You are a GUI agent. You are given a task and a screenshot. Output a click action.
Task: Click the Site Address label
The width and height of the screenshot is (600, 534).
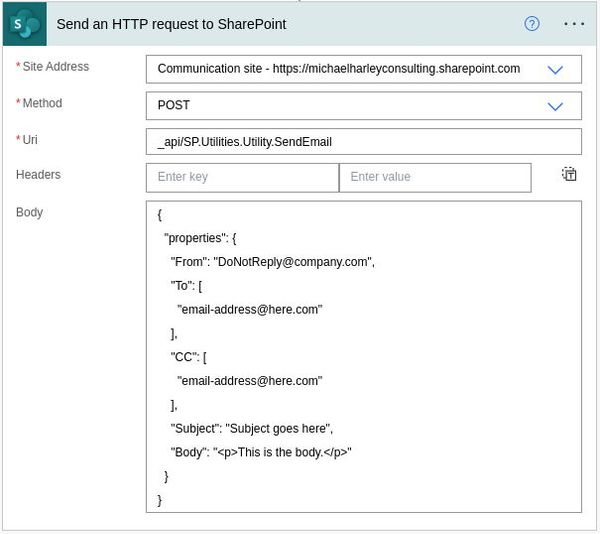click(x=55, y=67)
